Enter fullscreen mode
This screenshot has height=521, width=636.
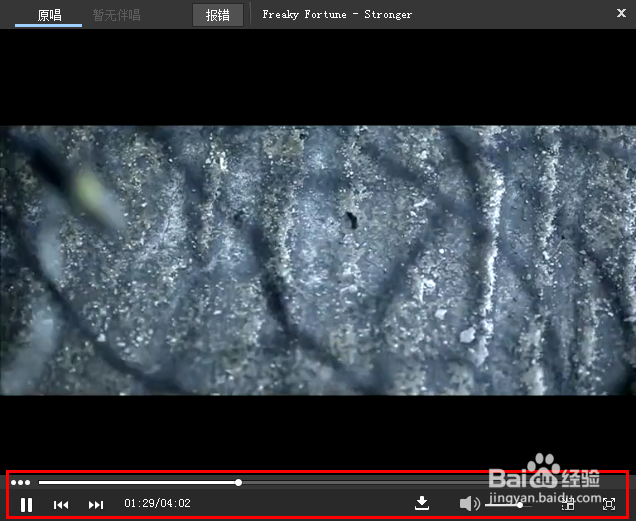pos(609,504)
